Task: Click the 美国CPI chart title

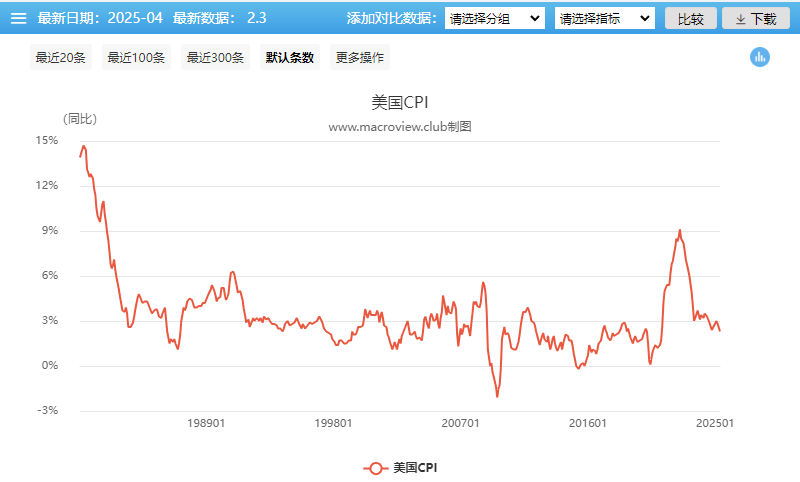Action: click(399, 102)
